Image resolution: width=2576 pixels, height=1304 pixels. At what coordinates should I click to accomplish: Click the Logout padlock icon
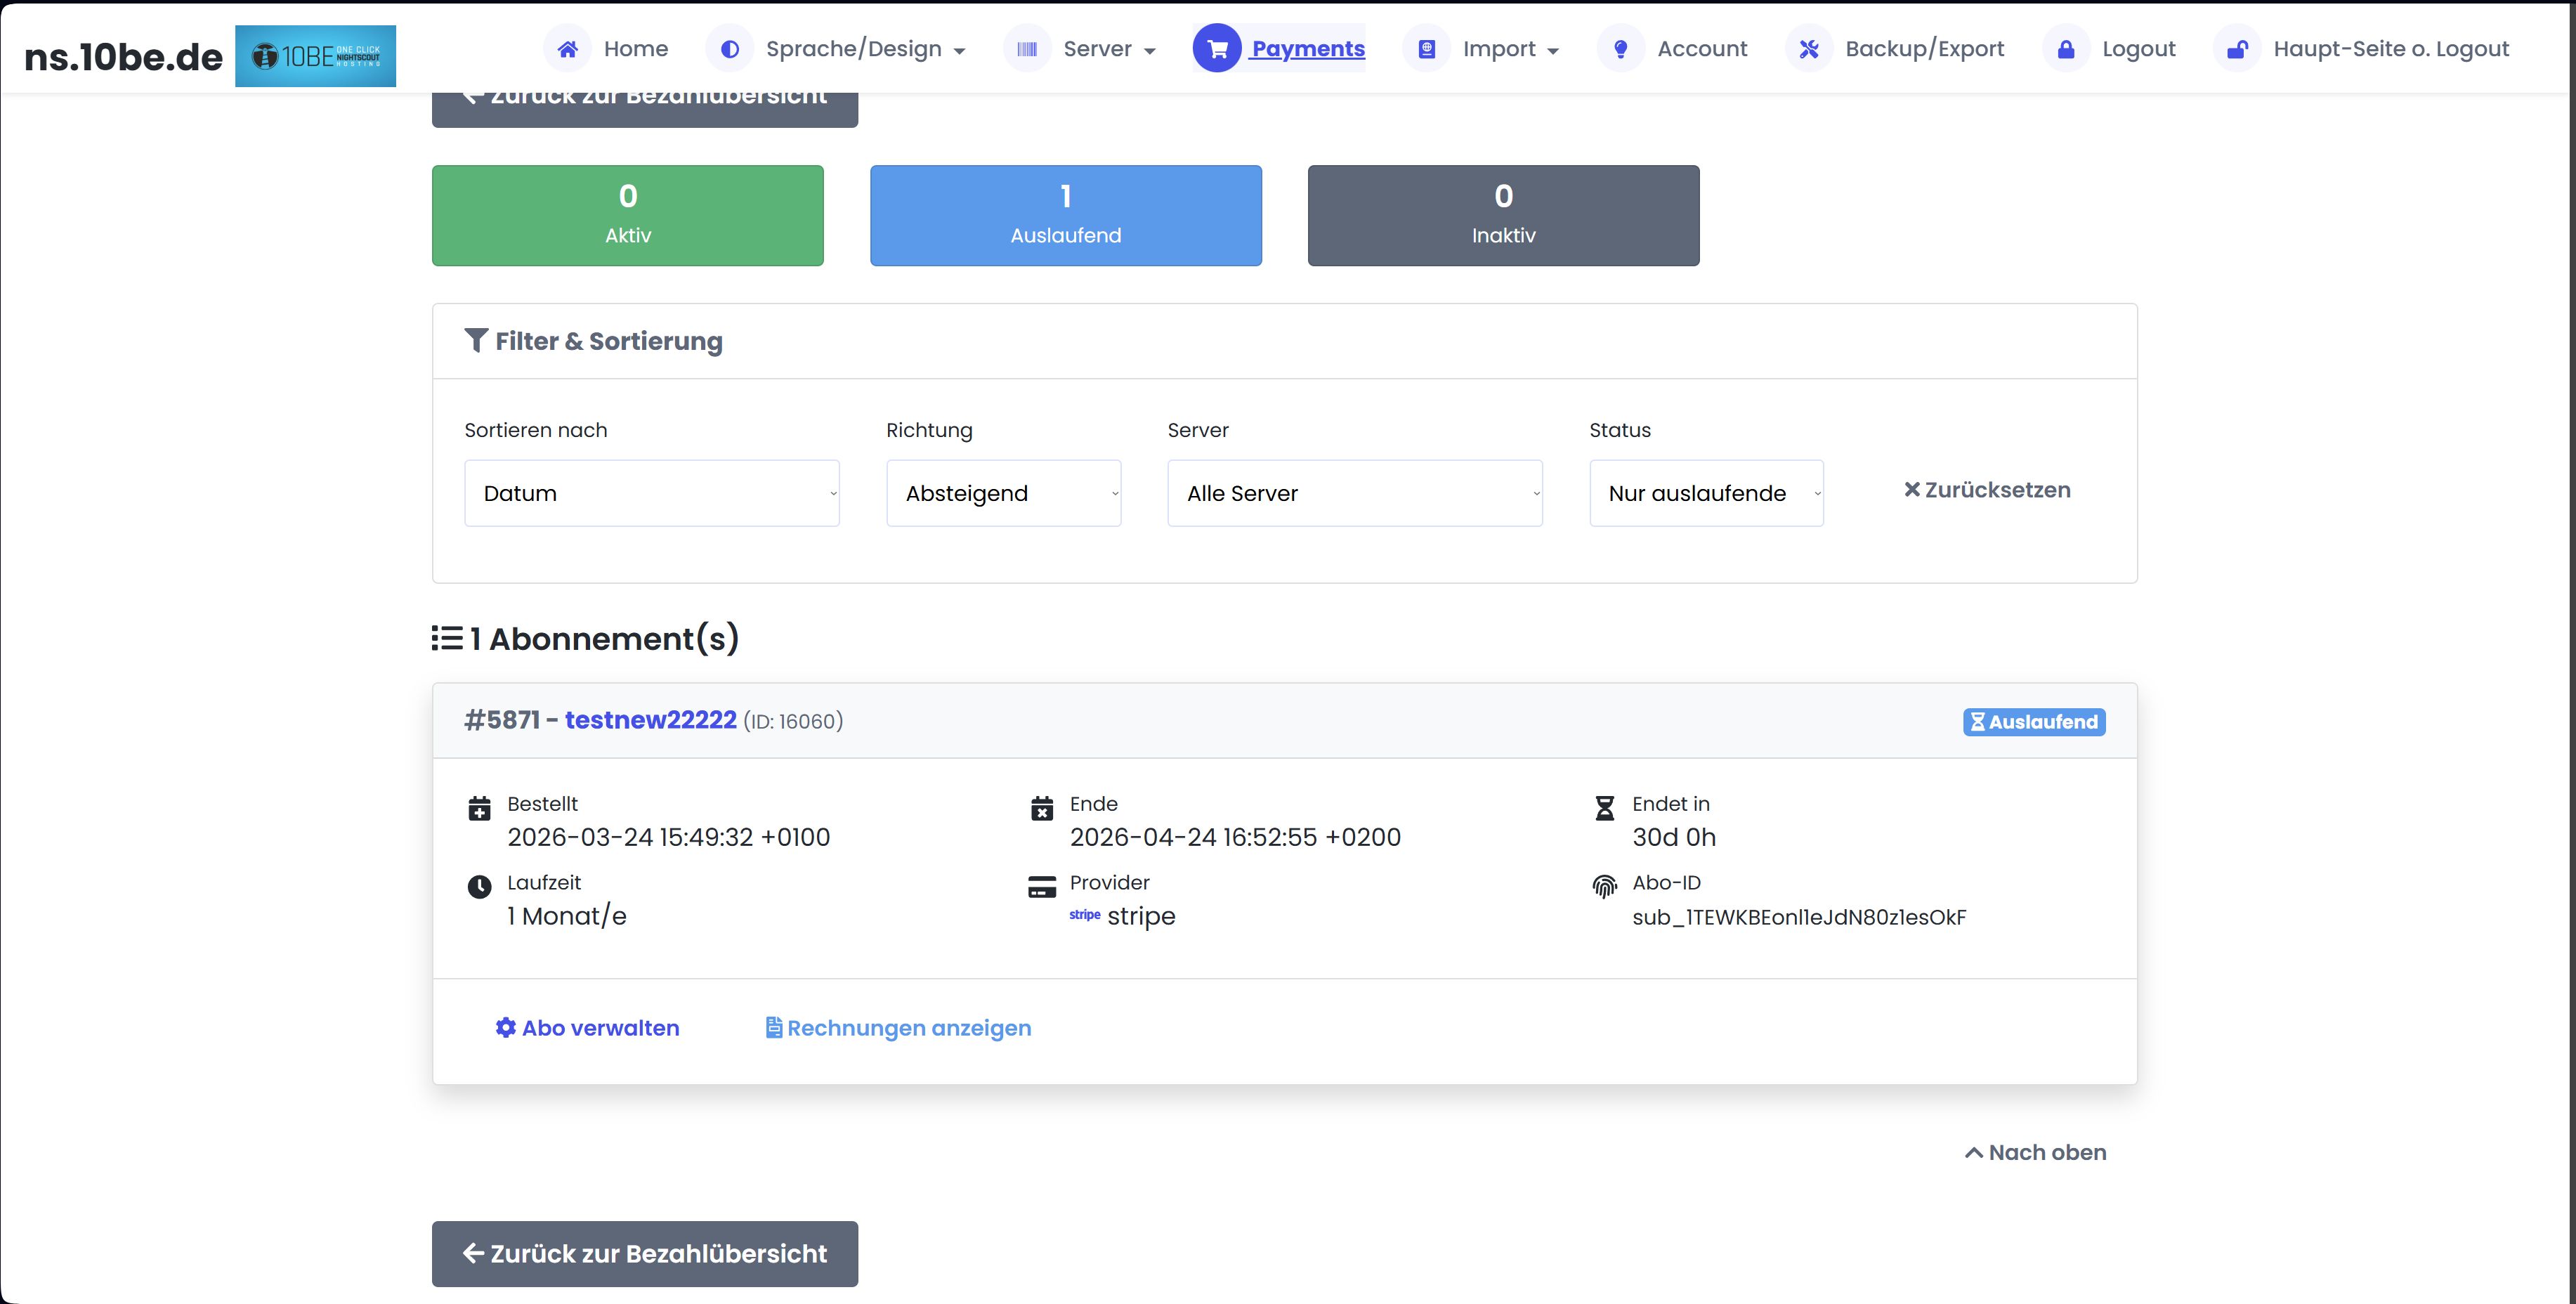(x=2065, y=49)
